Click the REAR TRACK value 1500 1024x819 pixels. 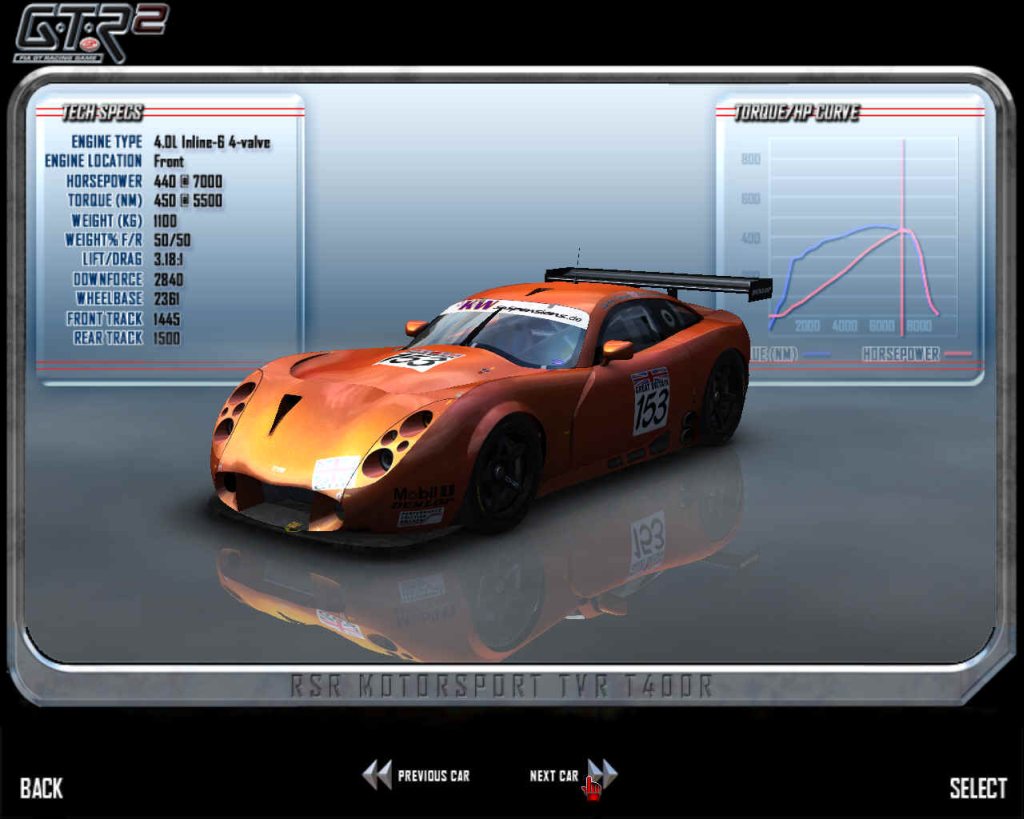point(167,338)
